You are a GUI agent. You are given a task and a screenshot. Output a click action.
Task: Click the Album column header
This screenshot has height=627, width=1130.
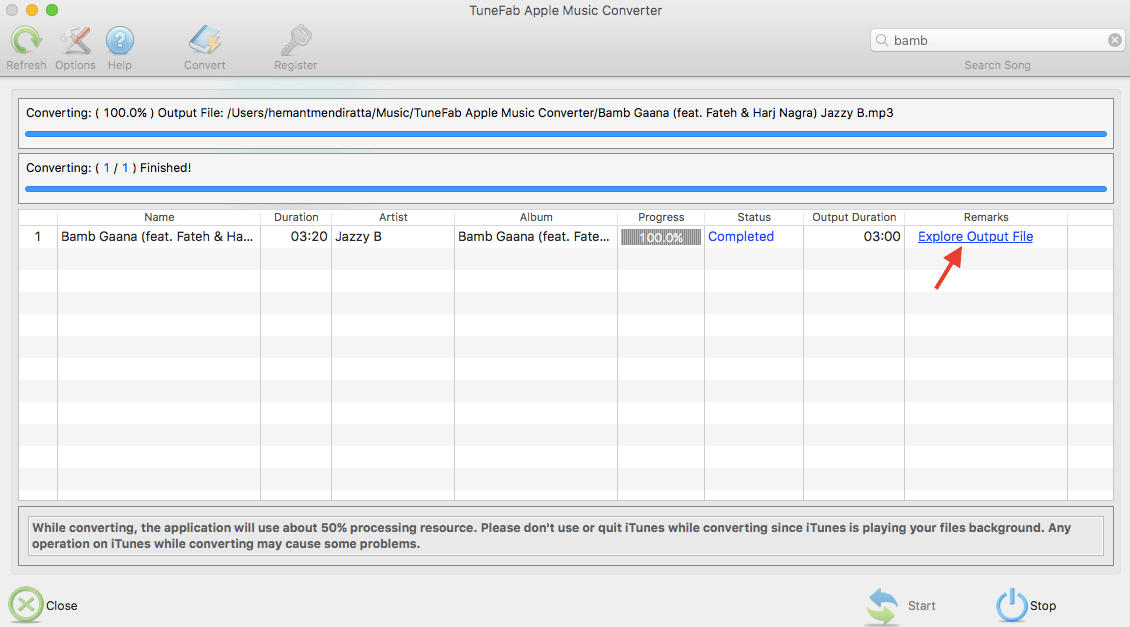535,217
